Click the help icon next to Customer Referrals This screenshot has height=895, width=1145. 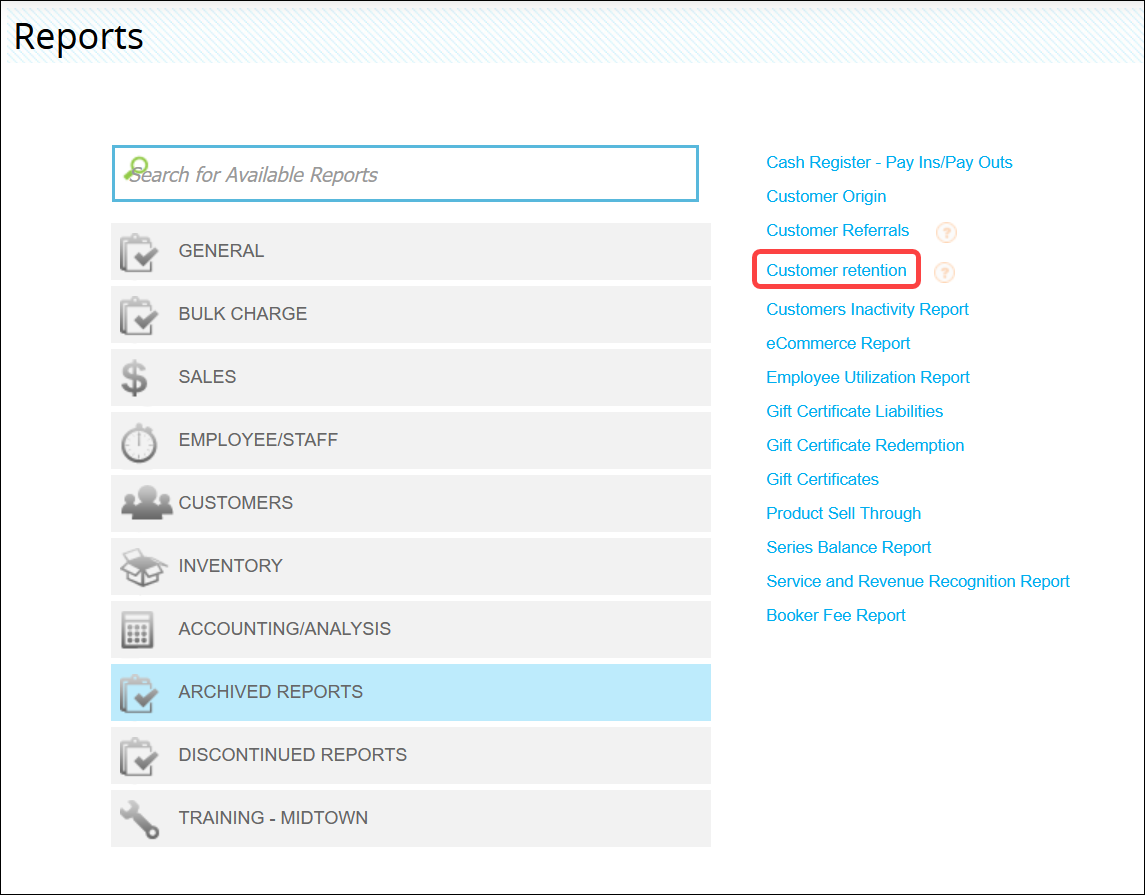click(946, 232)
